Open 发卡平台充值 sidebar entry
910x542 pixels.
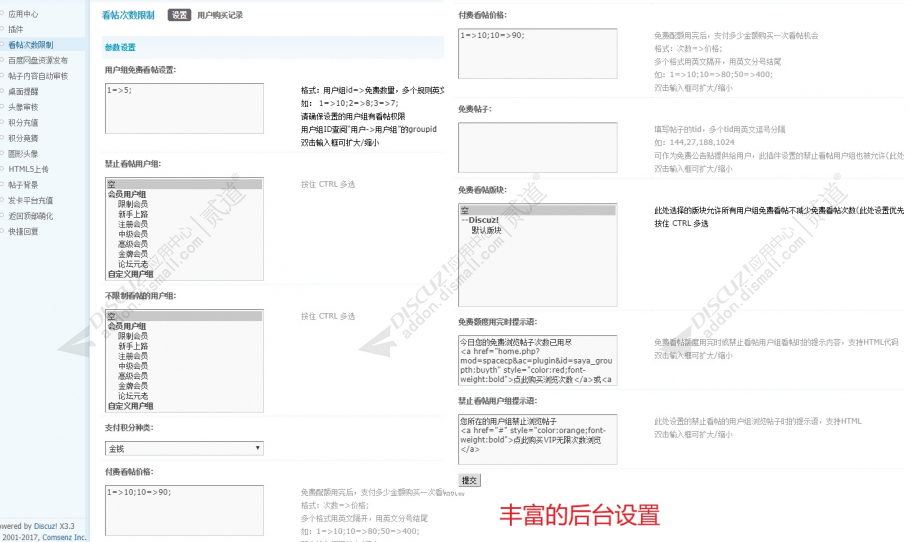point(31,200)
